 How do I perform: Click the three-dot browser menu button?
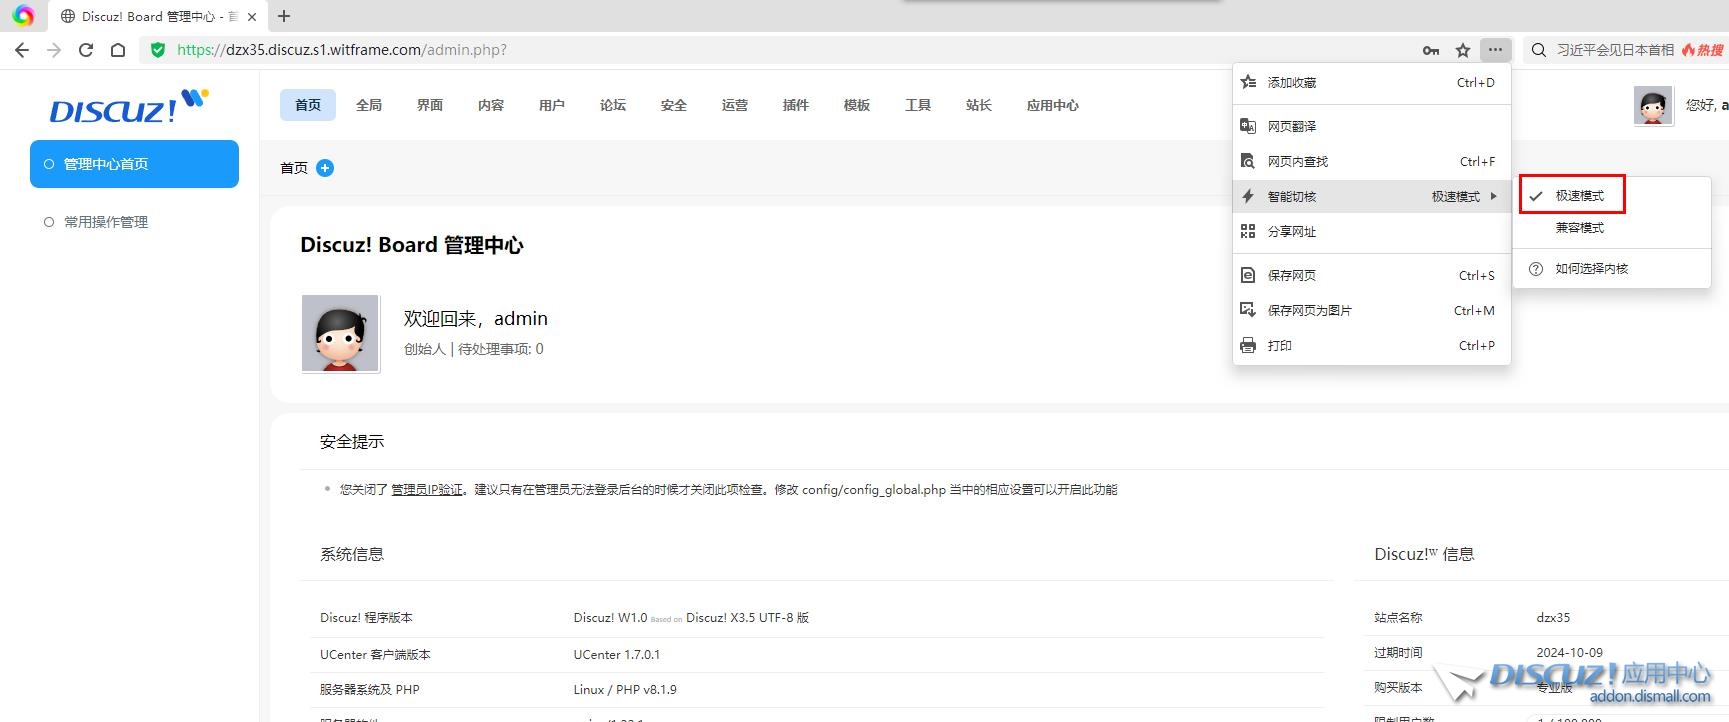[1495, 49]
